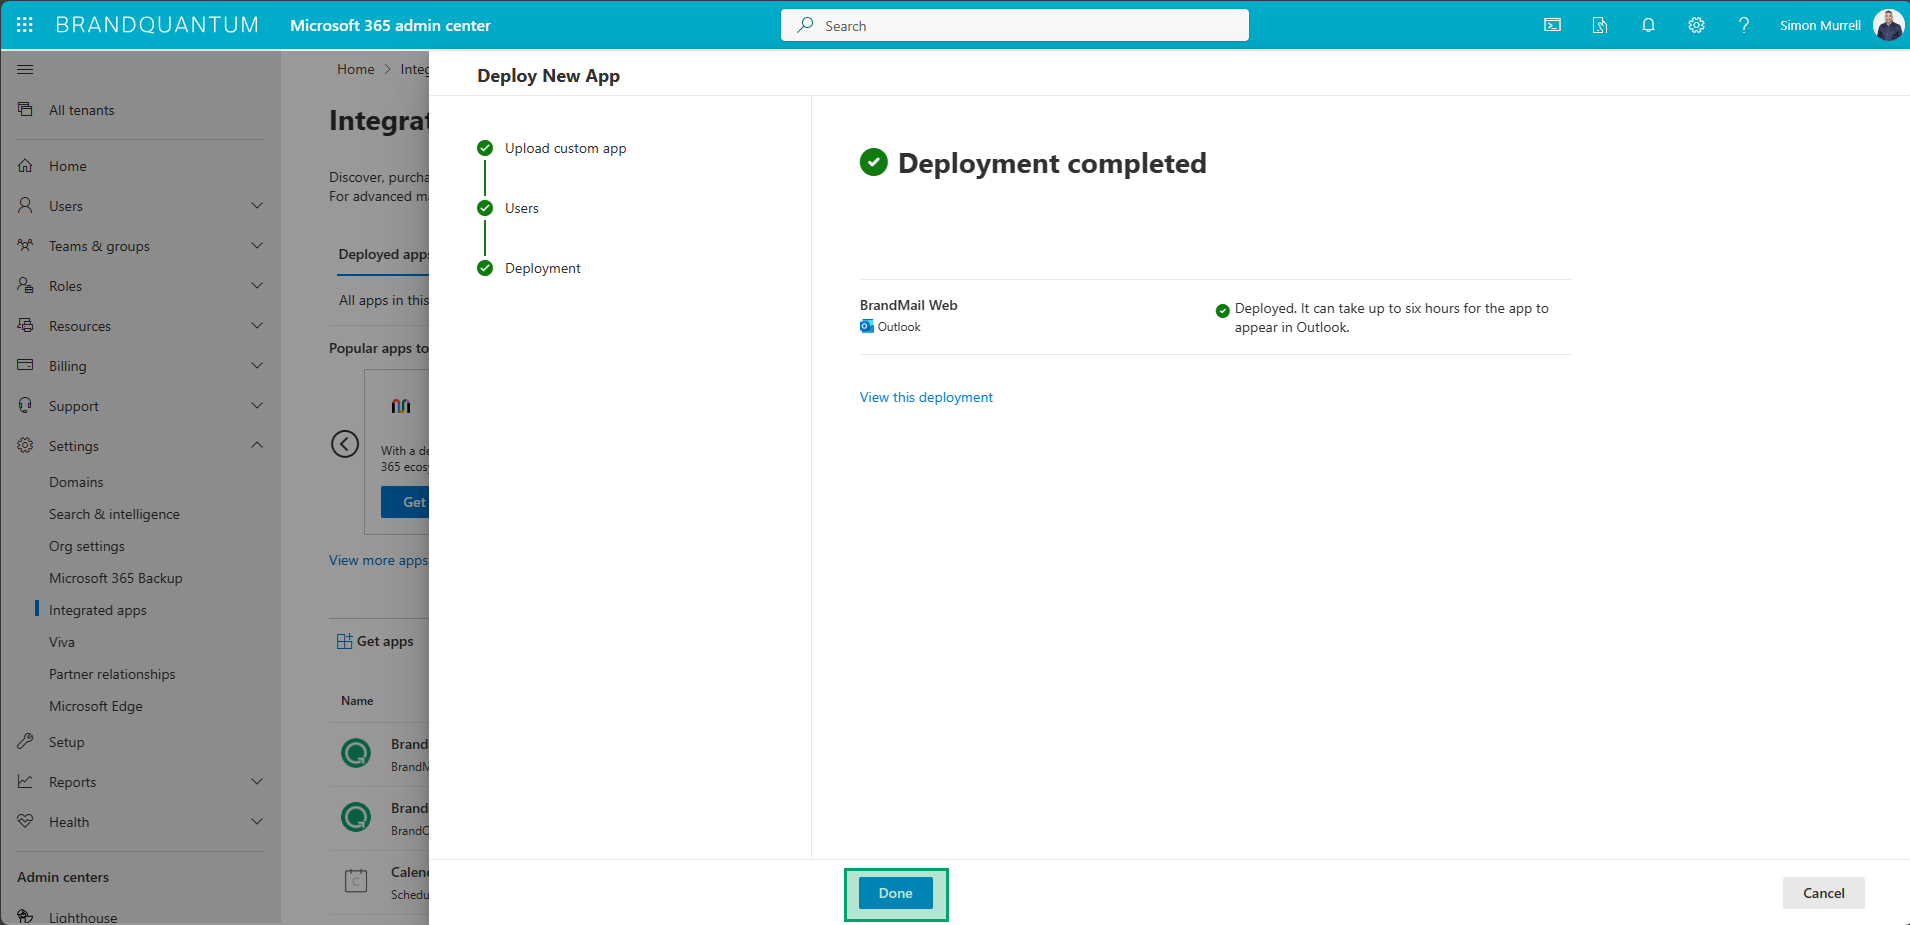Click the Cancel button

1823,893
